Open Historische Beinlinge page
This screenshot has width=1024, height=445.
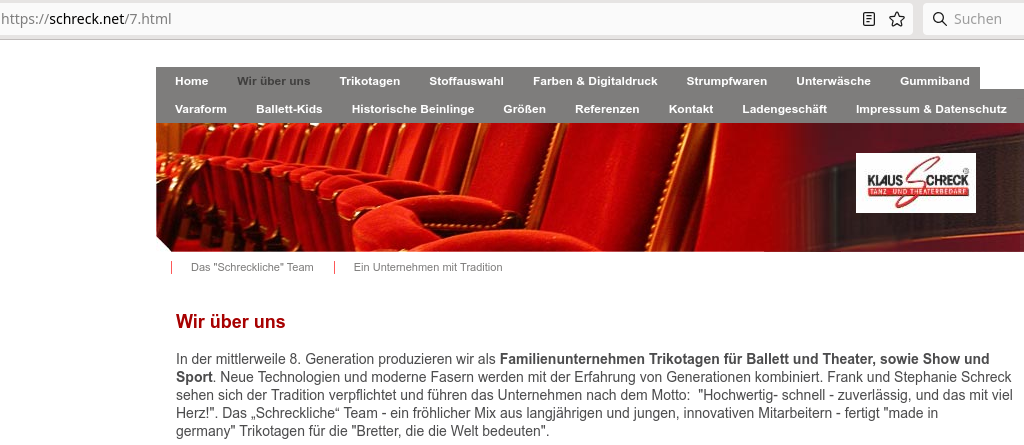(413, 109)
